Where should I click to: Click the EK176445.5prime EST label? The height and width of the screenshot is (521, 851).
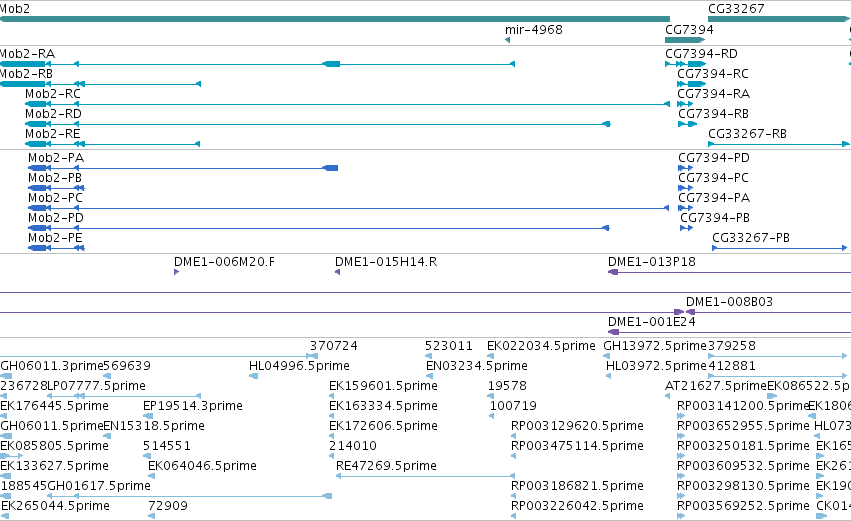coord(54,406)
